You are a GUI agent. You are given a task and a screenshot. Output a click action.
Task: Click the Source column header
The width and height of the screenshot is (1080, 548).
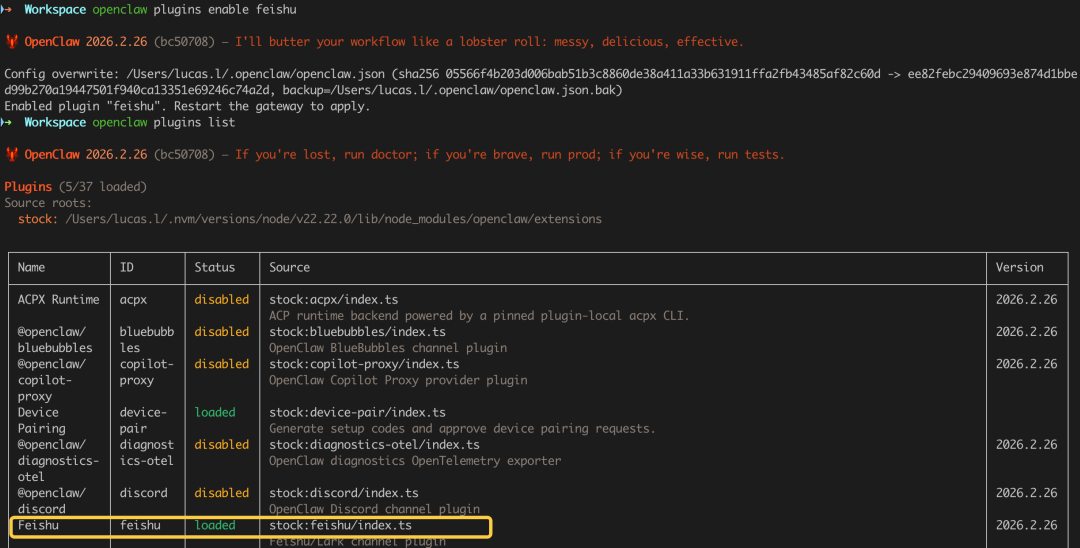tap(289, 268)
